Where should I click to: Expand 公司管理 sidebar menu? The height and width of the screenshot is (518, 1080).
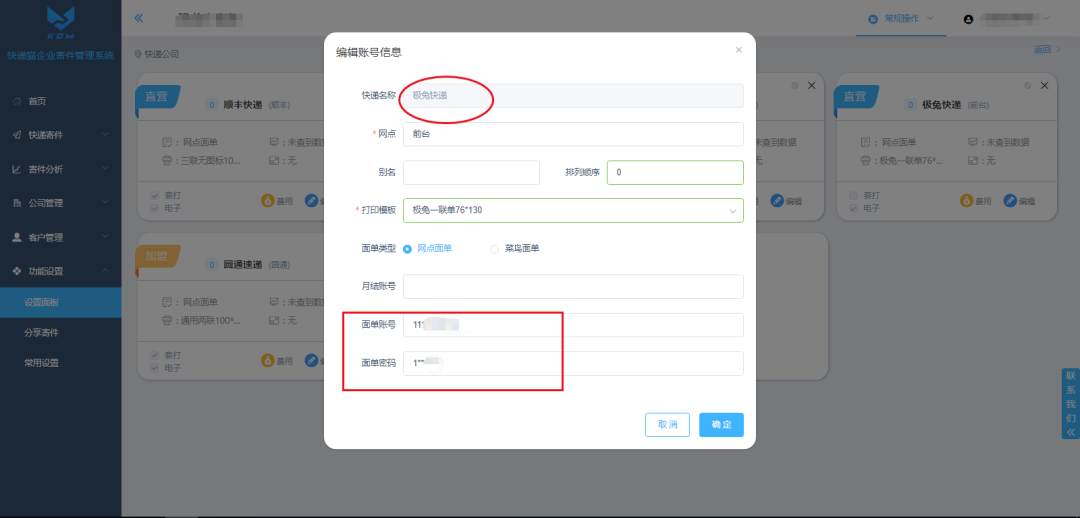(x=61, y=203)
